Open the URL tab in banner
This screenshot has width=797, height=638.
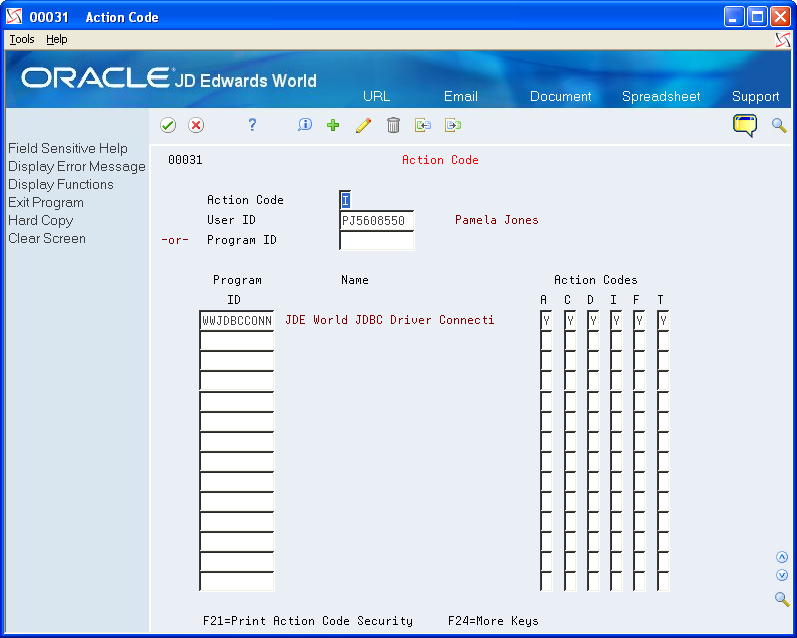coord(376,96)
